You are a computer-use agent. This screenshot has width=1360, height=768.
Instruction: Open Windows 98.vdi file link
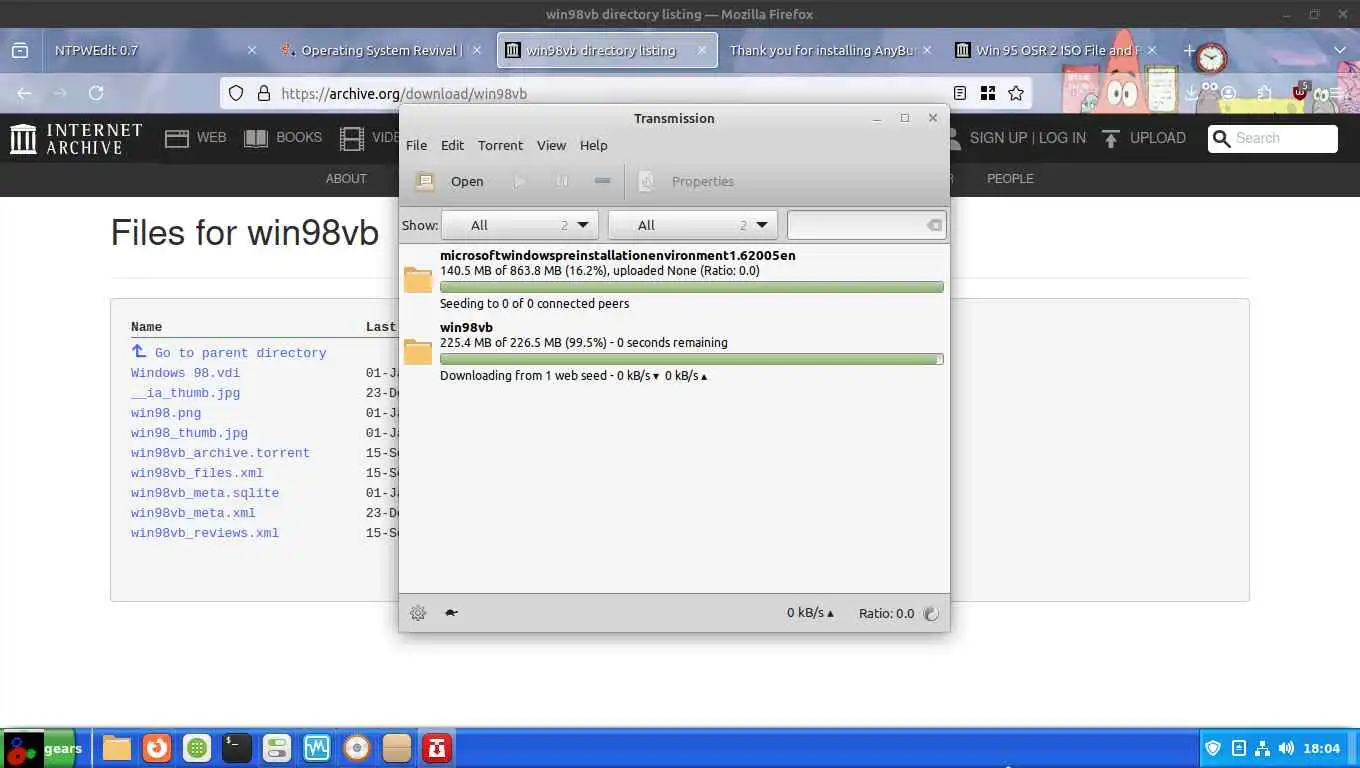185,373
